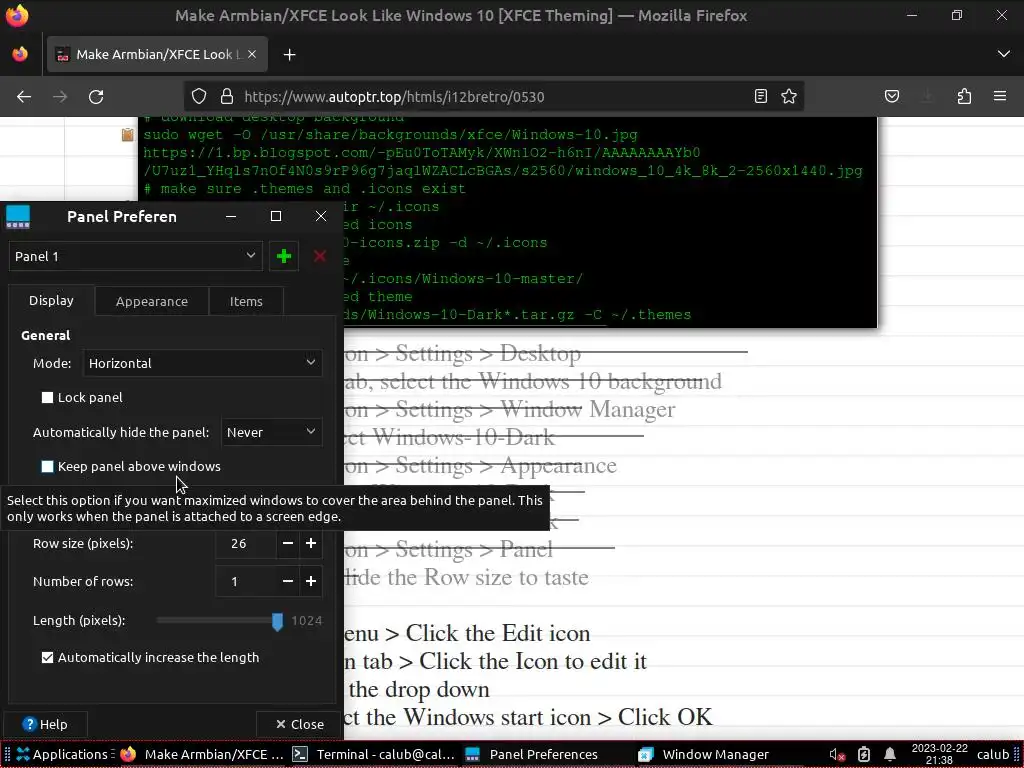Click the Help question mark icon
Viewport: 1024px width, 768px height.
29,724
